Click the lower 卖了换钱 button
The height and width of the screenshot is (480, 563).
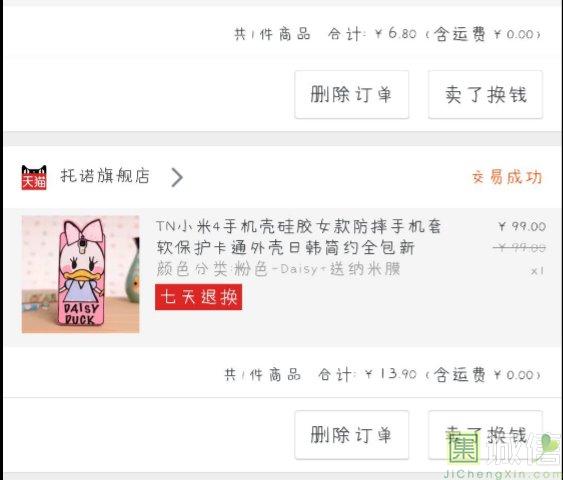click(485, 435)
